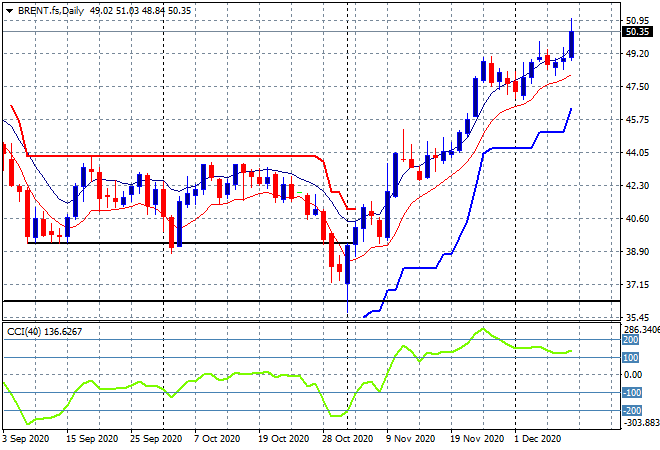Select the latest blue candlestick at 50.35
The height and width of the screenshot is (450, 660).
tap(572, 44)
